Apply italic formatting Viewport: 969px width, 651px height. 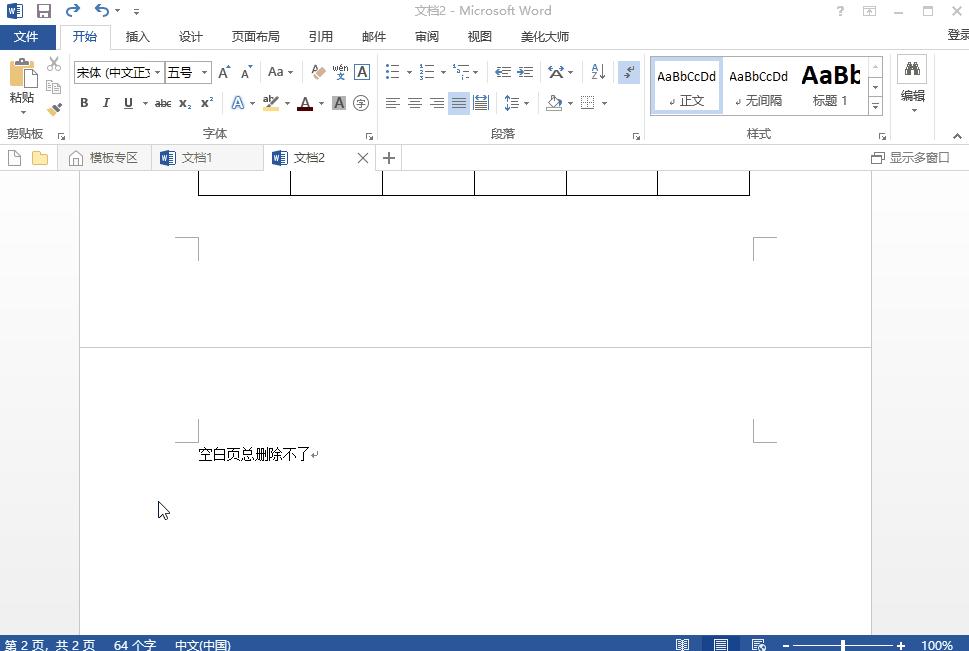(106, 102)
